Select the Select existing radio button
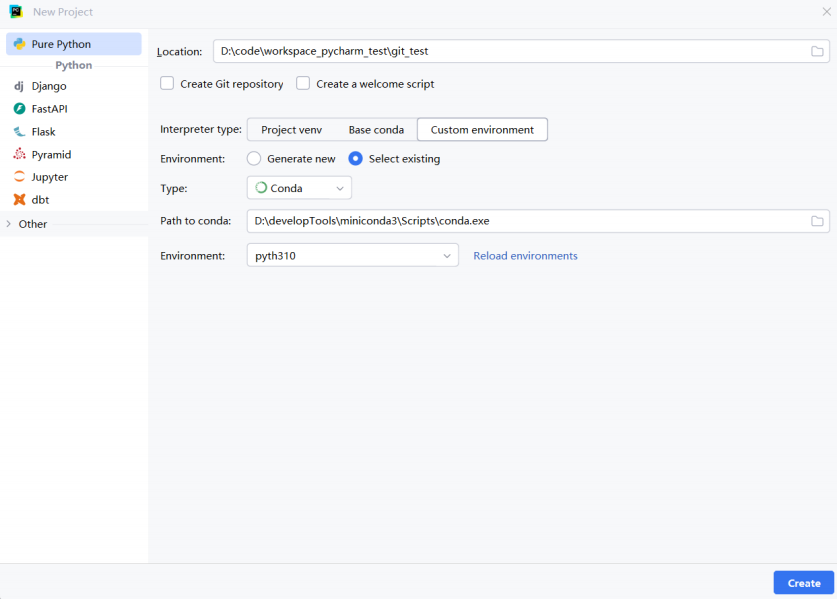Image resolution: width=837 pixels, height=614 pixels. pyautogui.click(x=356, y=159)
